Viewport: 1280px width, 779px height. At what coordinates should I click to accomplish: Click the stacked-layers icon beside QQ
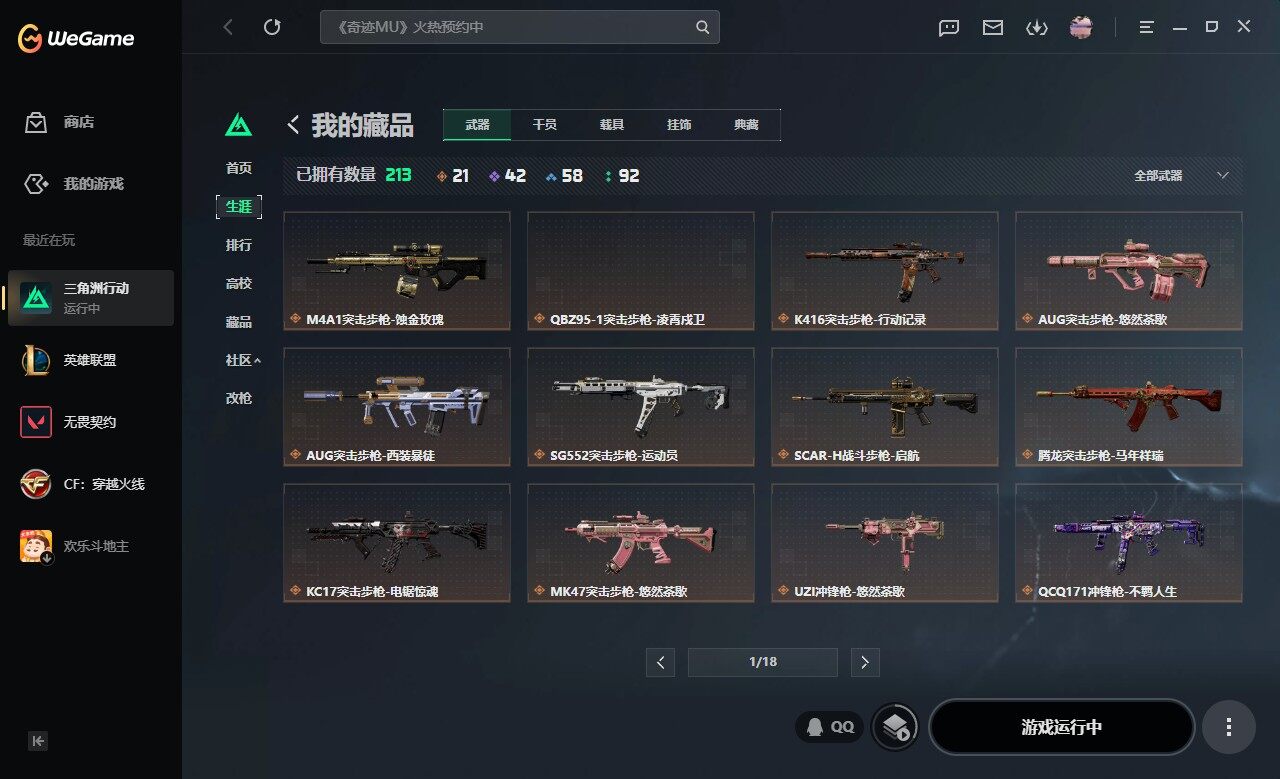coord(895,727)
